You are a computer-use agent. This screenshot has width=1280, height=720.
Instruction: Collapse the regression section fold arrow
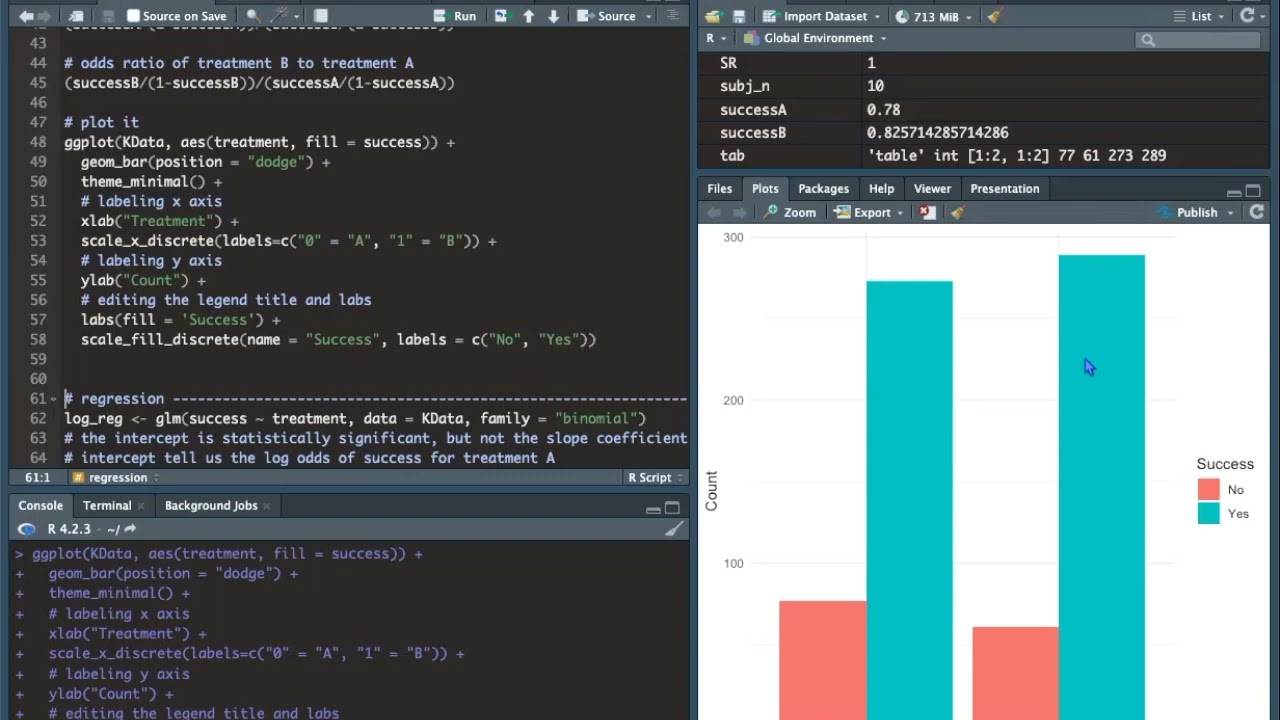(54, 399)
